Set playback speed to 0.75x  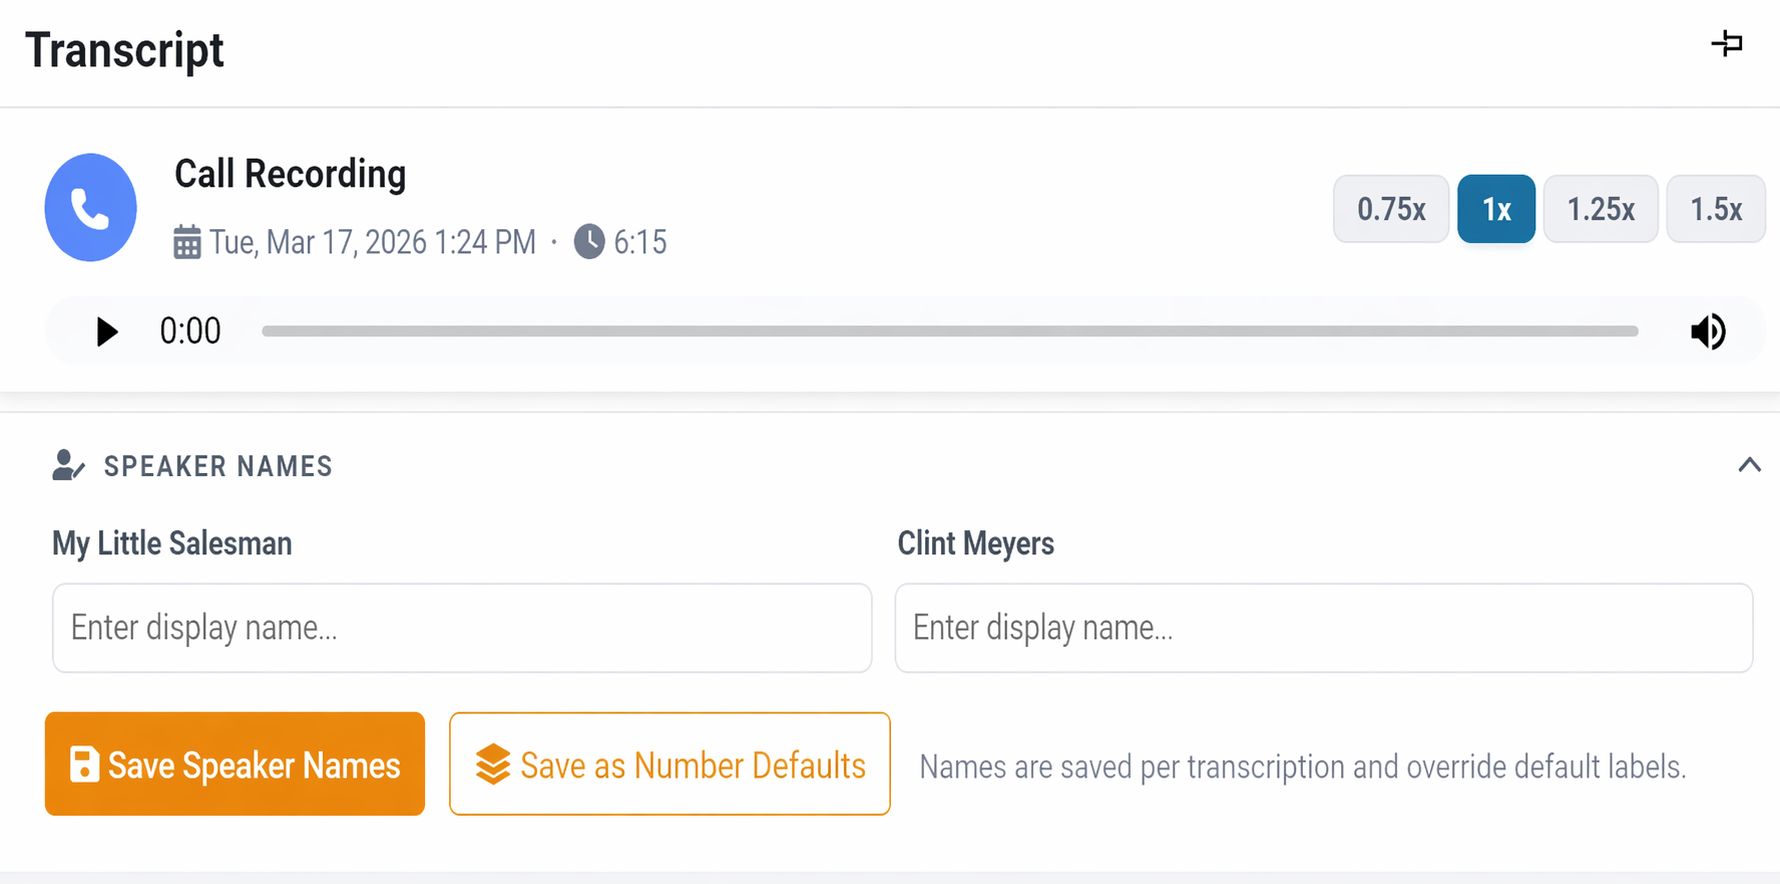(1390, 209)
